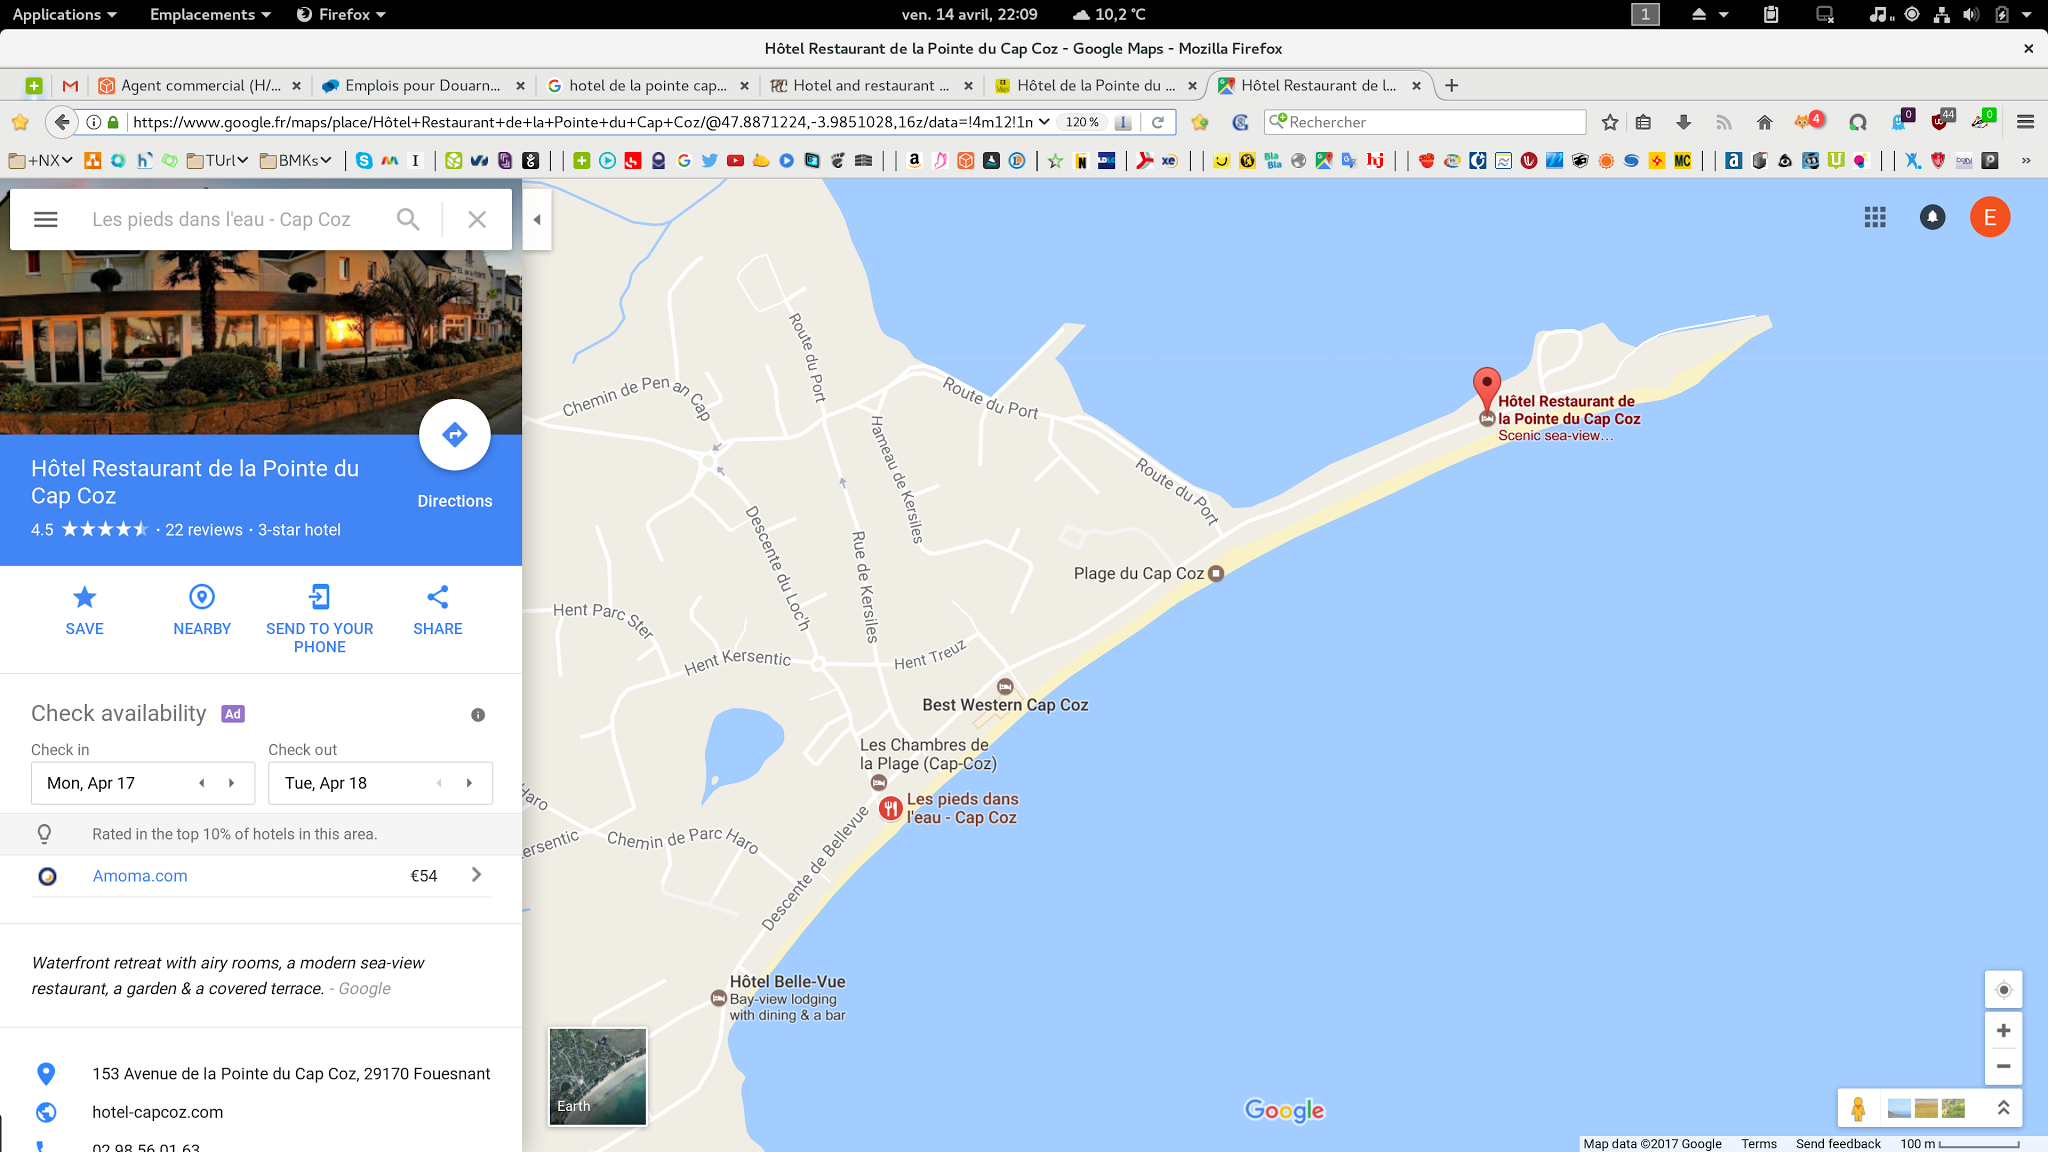The width and height of the screenshot is (2048, 1152).
Task: Show your location with target icon
Action: 2003,990
